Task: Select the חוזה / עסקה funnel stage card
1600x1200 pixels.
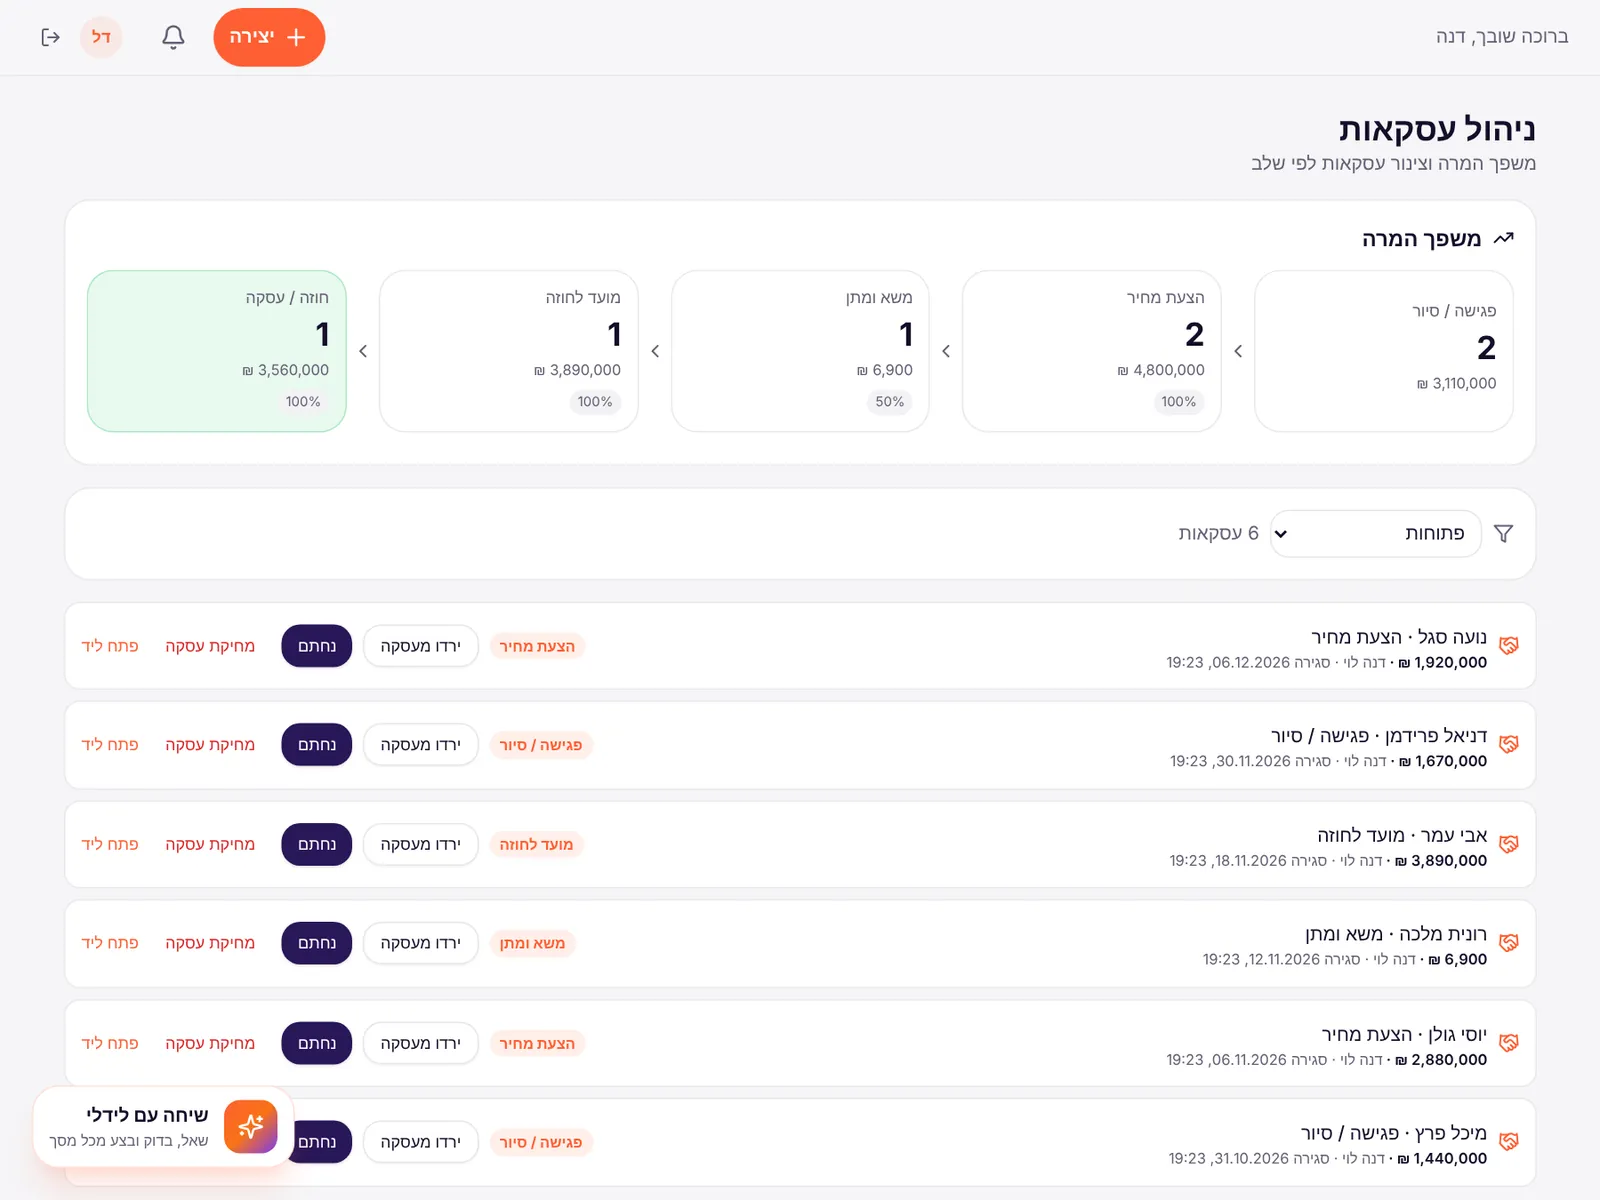Action: [x=217, y=351]
